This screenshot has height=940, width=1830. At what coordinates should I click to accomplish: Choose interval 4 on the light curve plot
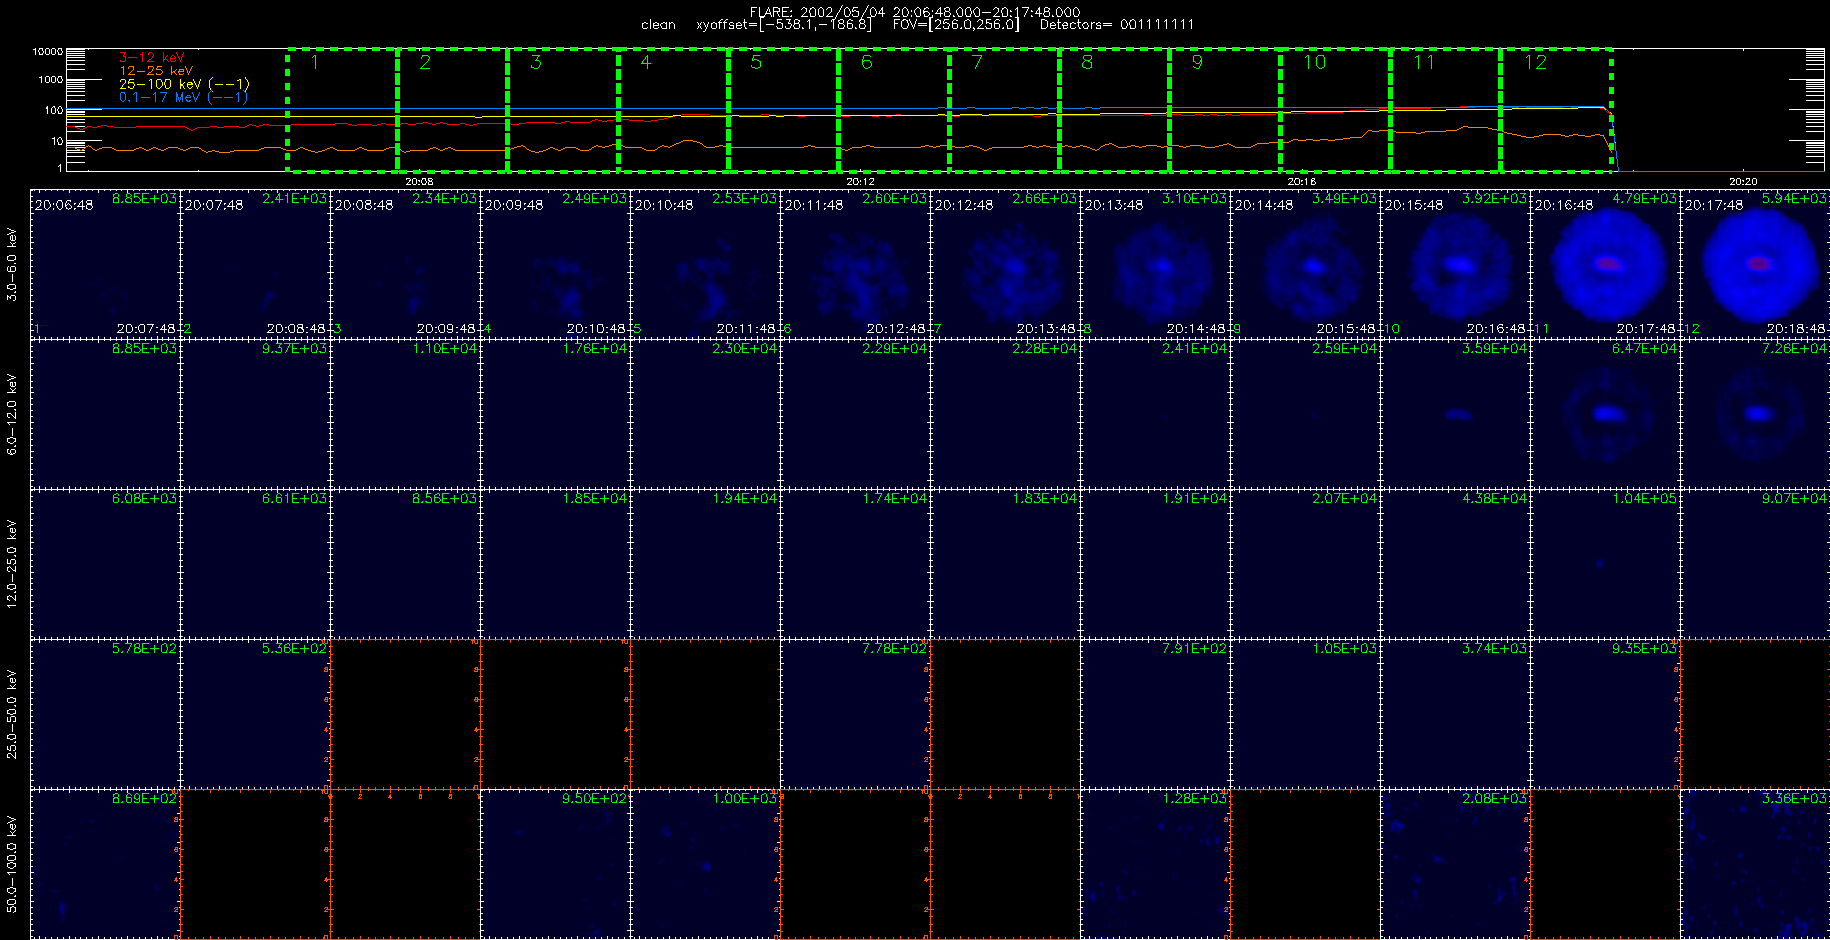(x=673, y=110)
